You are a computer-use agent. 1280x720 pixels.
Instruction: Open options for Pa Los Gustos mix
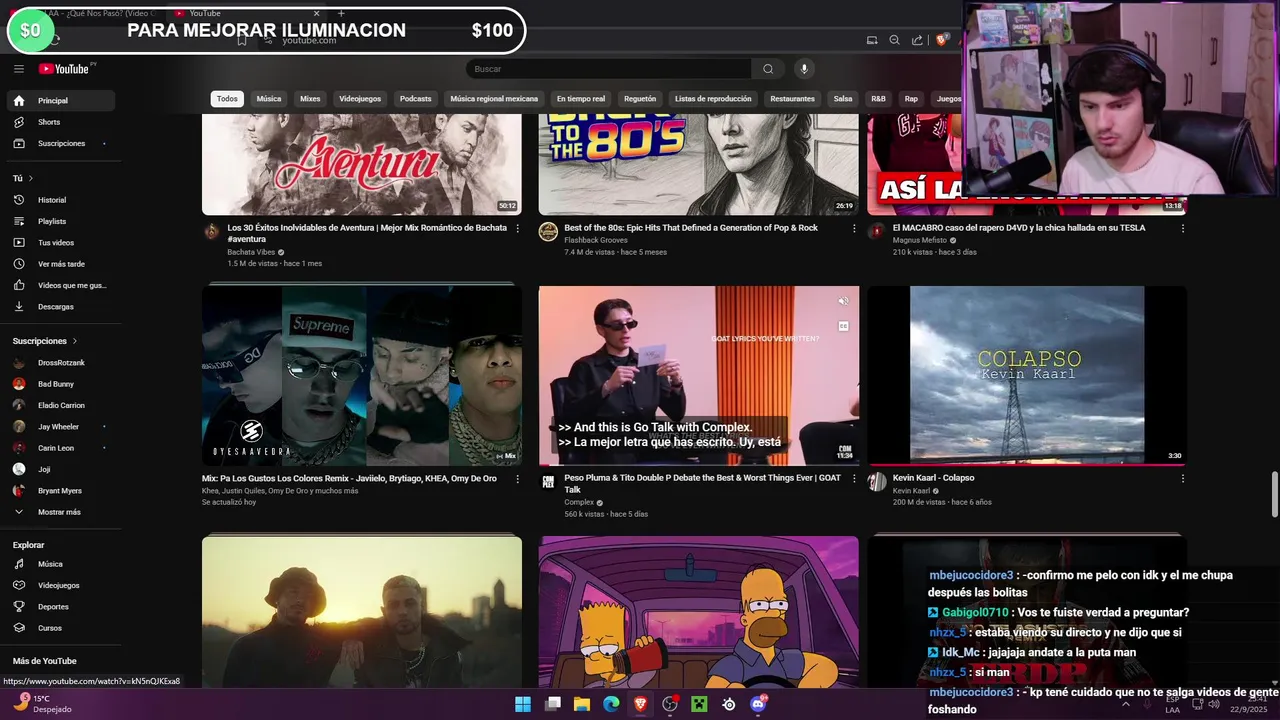(x=517, y=479)
